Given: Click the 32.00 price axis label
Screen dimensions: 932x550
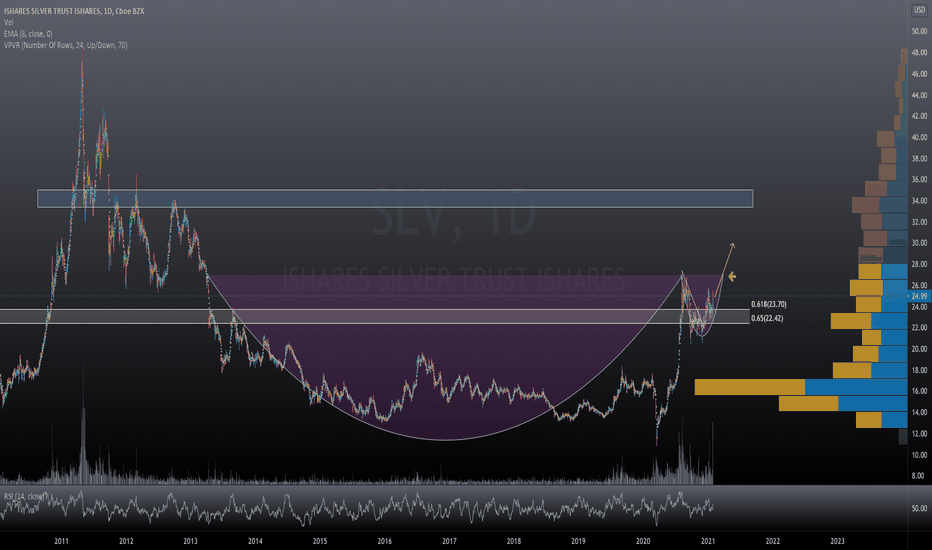Looking at the screenshot, I should pos(919,222).
